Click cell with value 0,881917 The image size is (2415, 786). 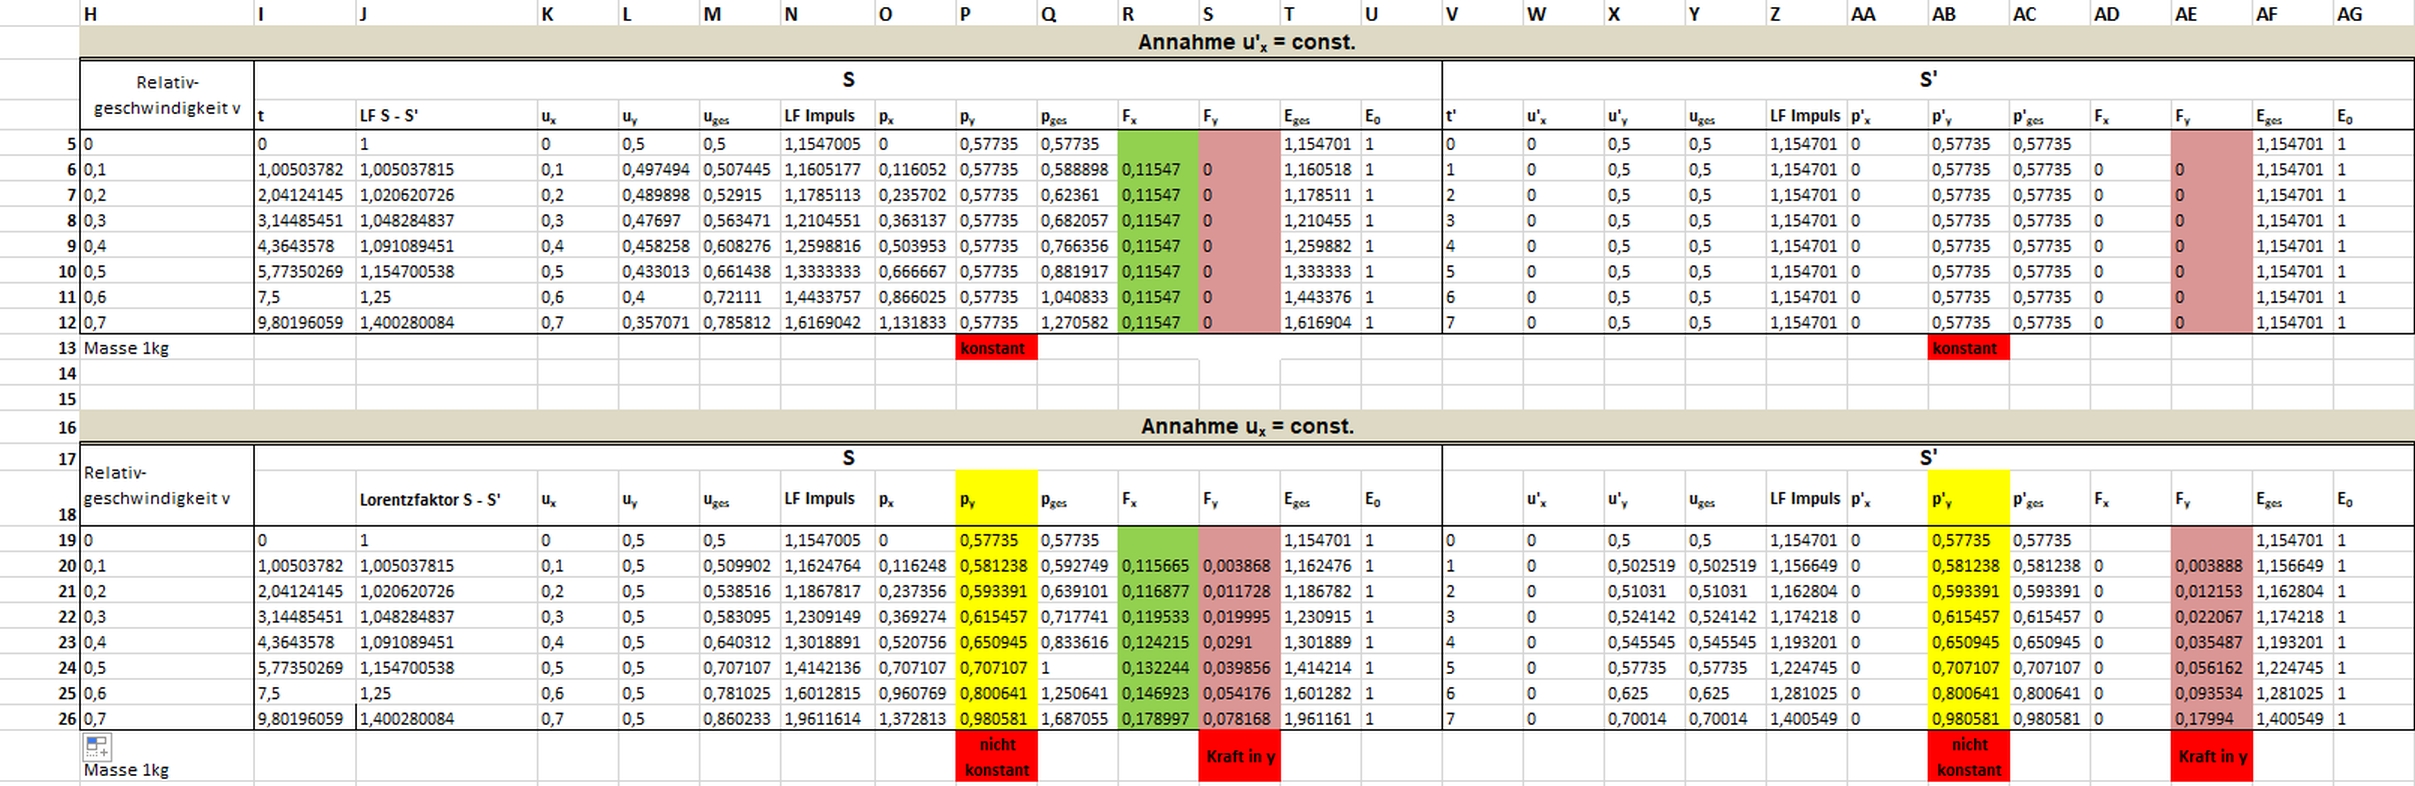[x=1077, y=272]
